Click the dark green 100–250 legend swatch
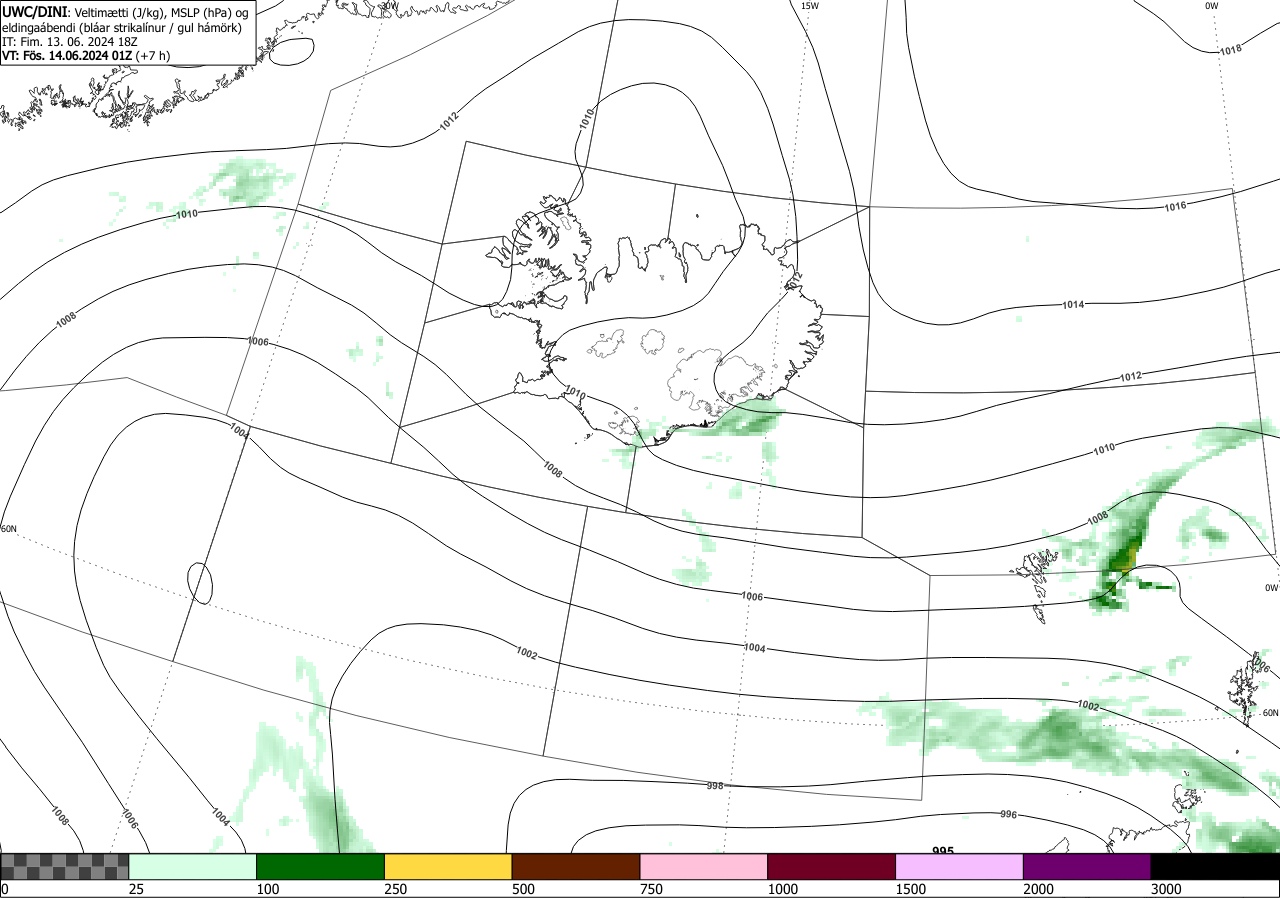The width and height of the screenshot is (1280, 898). [320, 866]
